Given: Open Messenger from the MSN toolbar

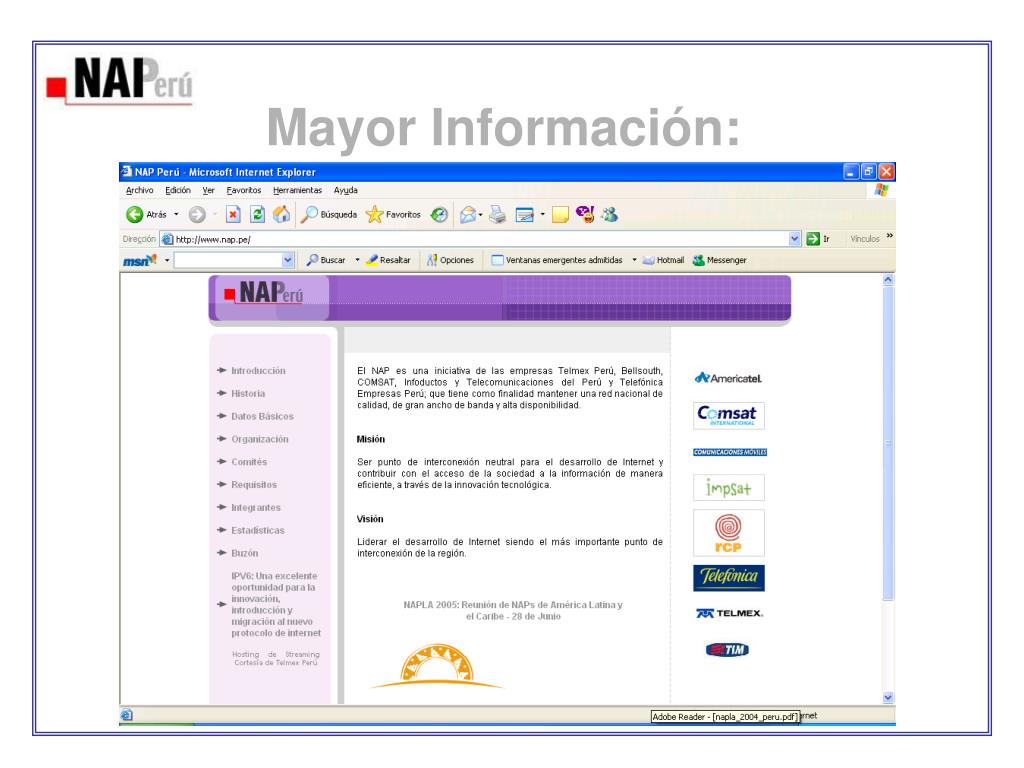Looking at the screenshot, I should tap(720, 260).
